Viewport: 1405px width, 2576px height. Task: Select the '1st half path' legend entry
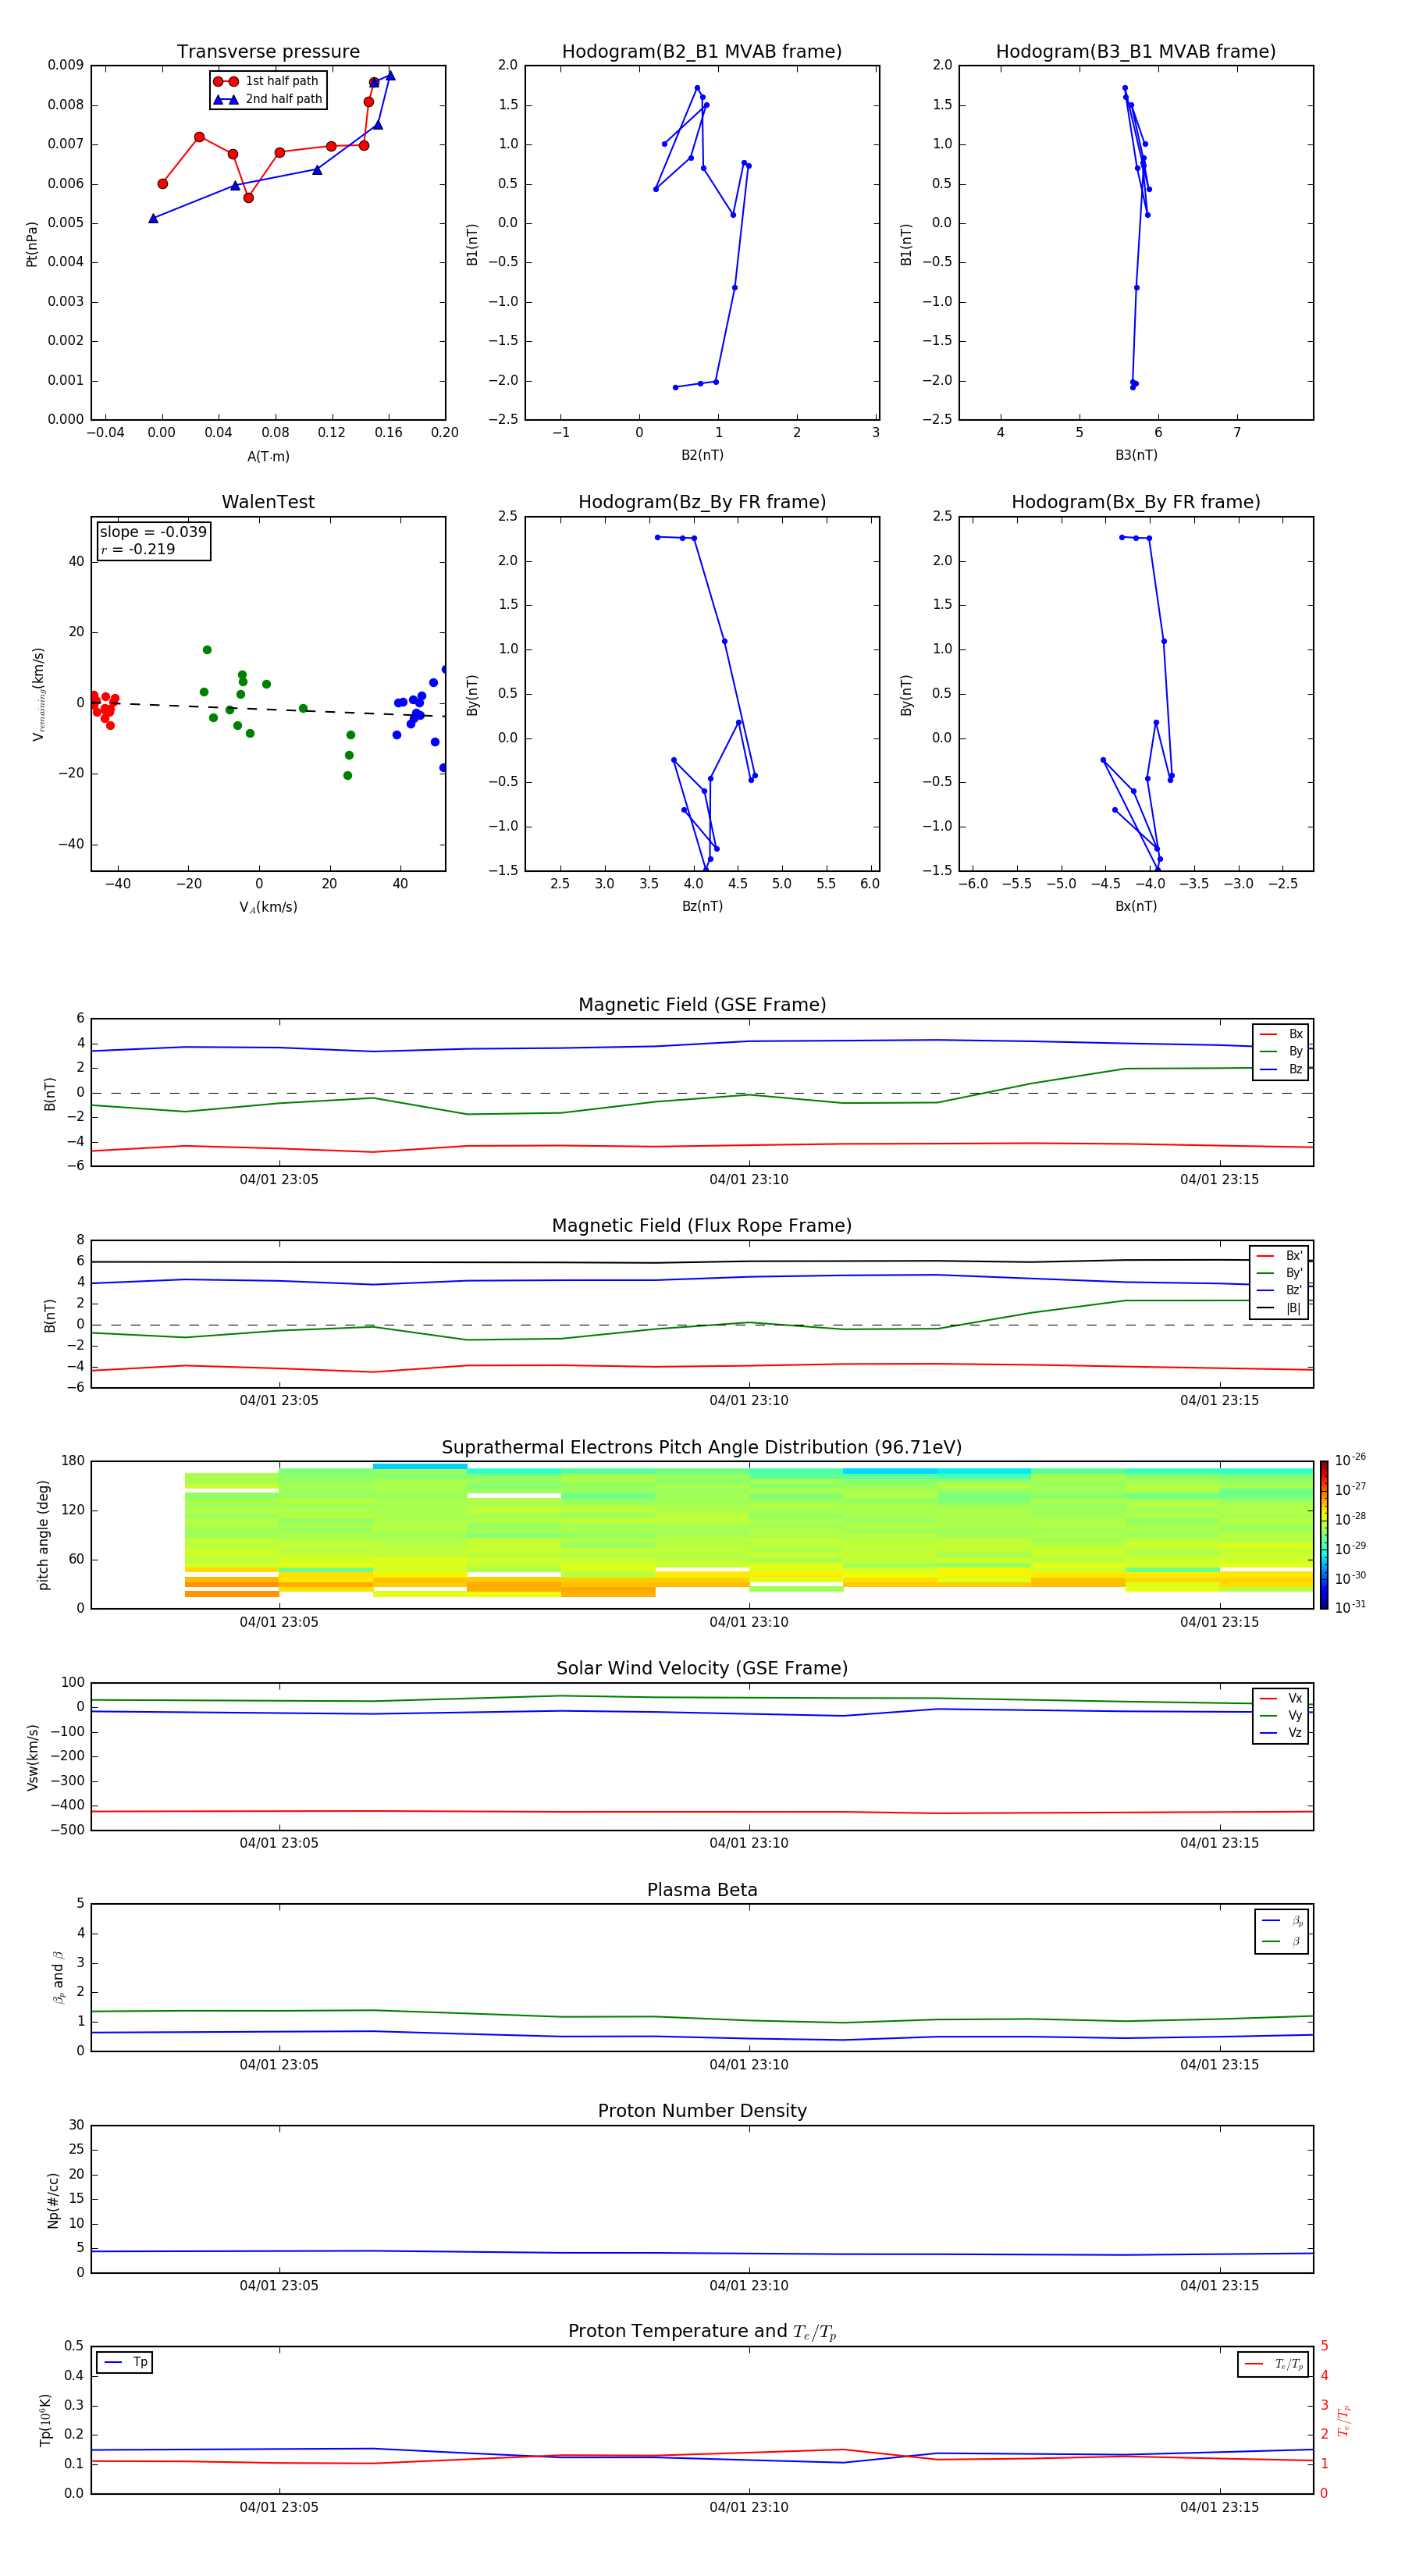(x=267, y=81)
